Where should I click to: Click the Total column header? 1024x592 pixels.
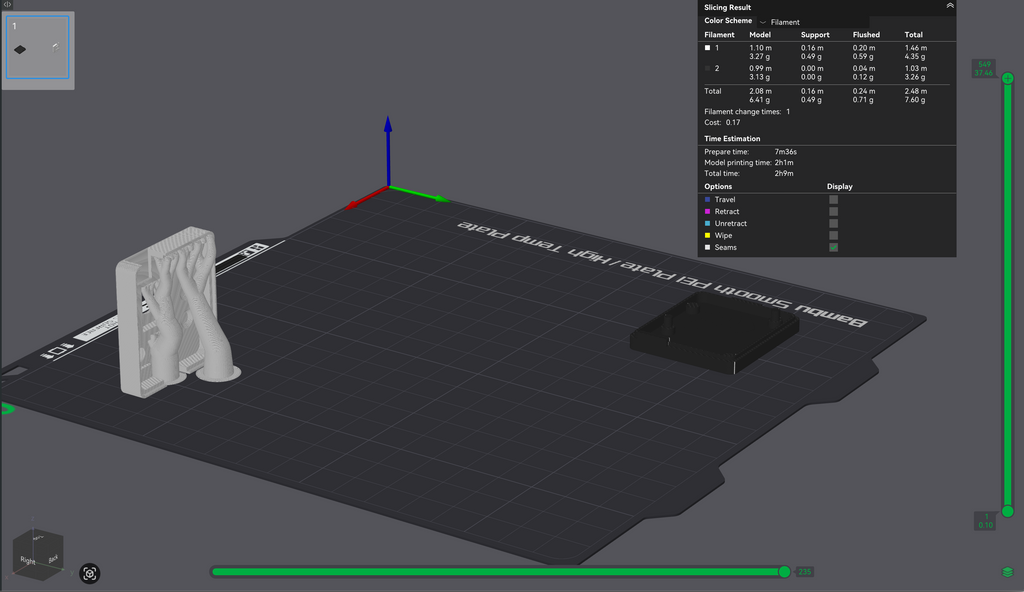[914, 35]
